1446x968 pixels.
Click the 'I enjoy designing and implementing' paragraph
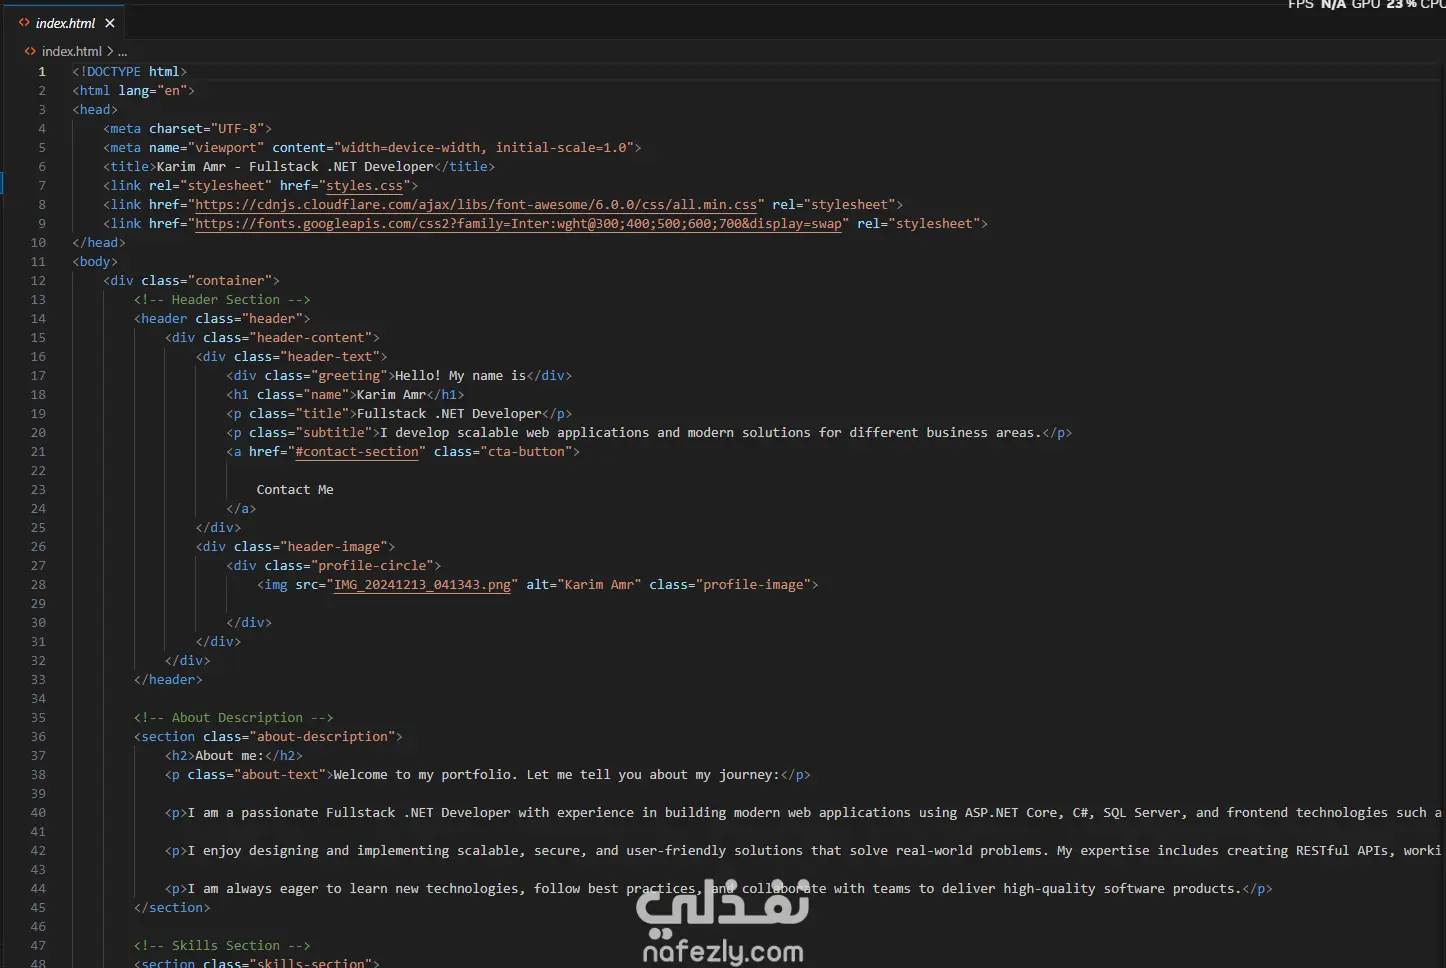point(803,851)
